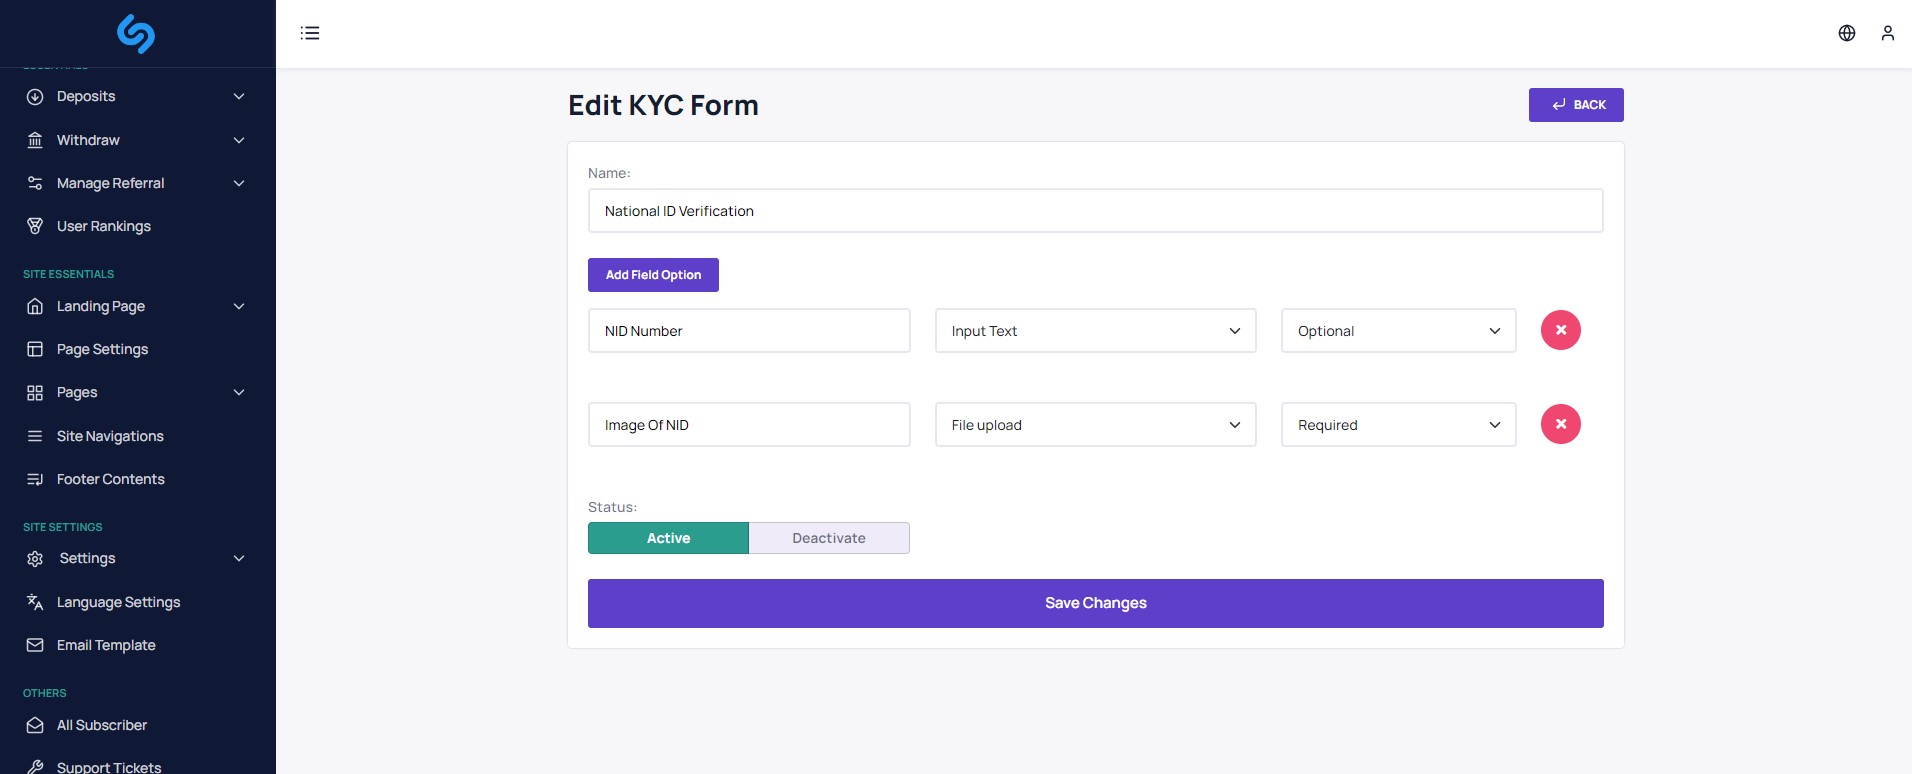Click the Add Field Option button
1912x774 pixels.
click(653, 275)
